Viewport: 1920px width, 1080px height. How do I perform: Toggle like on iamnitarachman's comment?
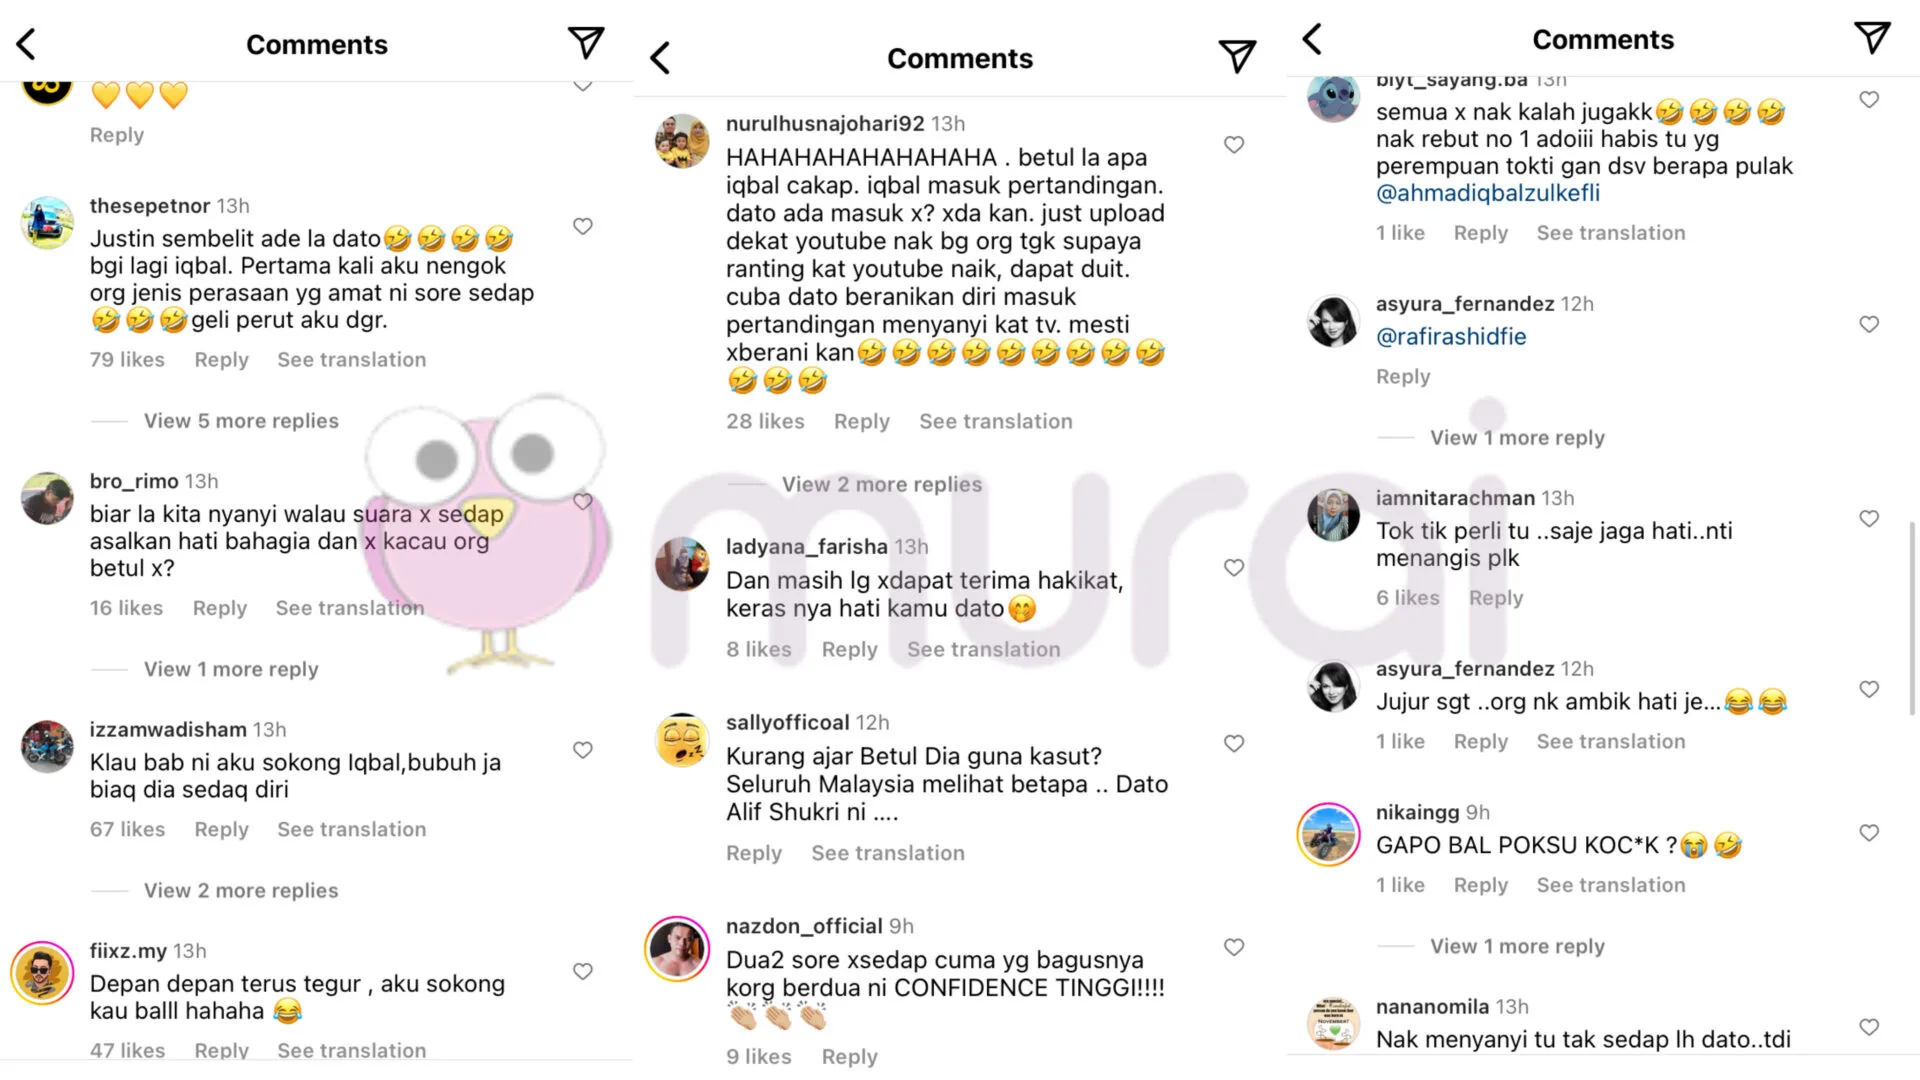point(1869,518)
